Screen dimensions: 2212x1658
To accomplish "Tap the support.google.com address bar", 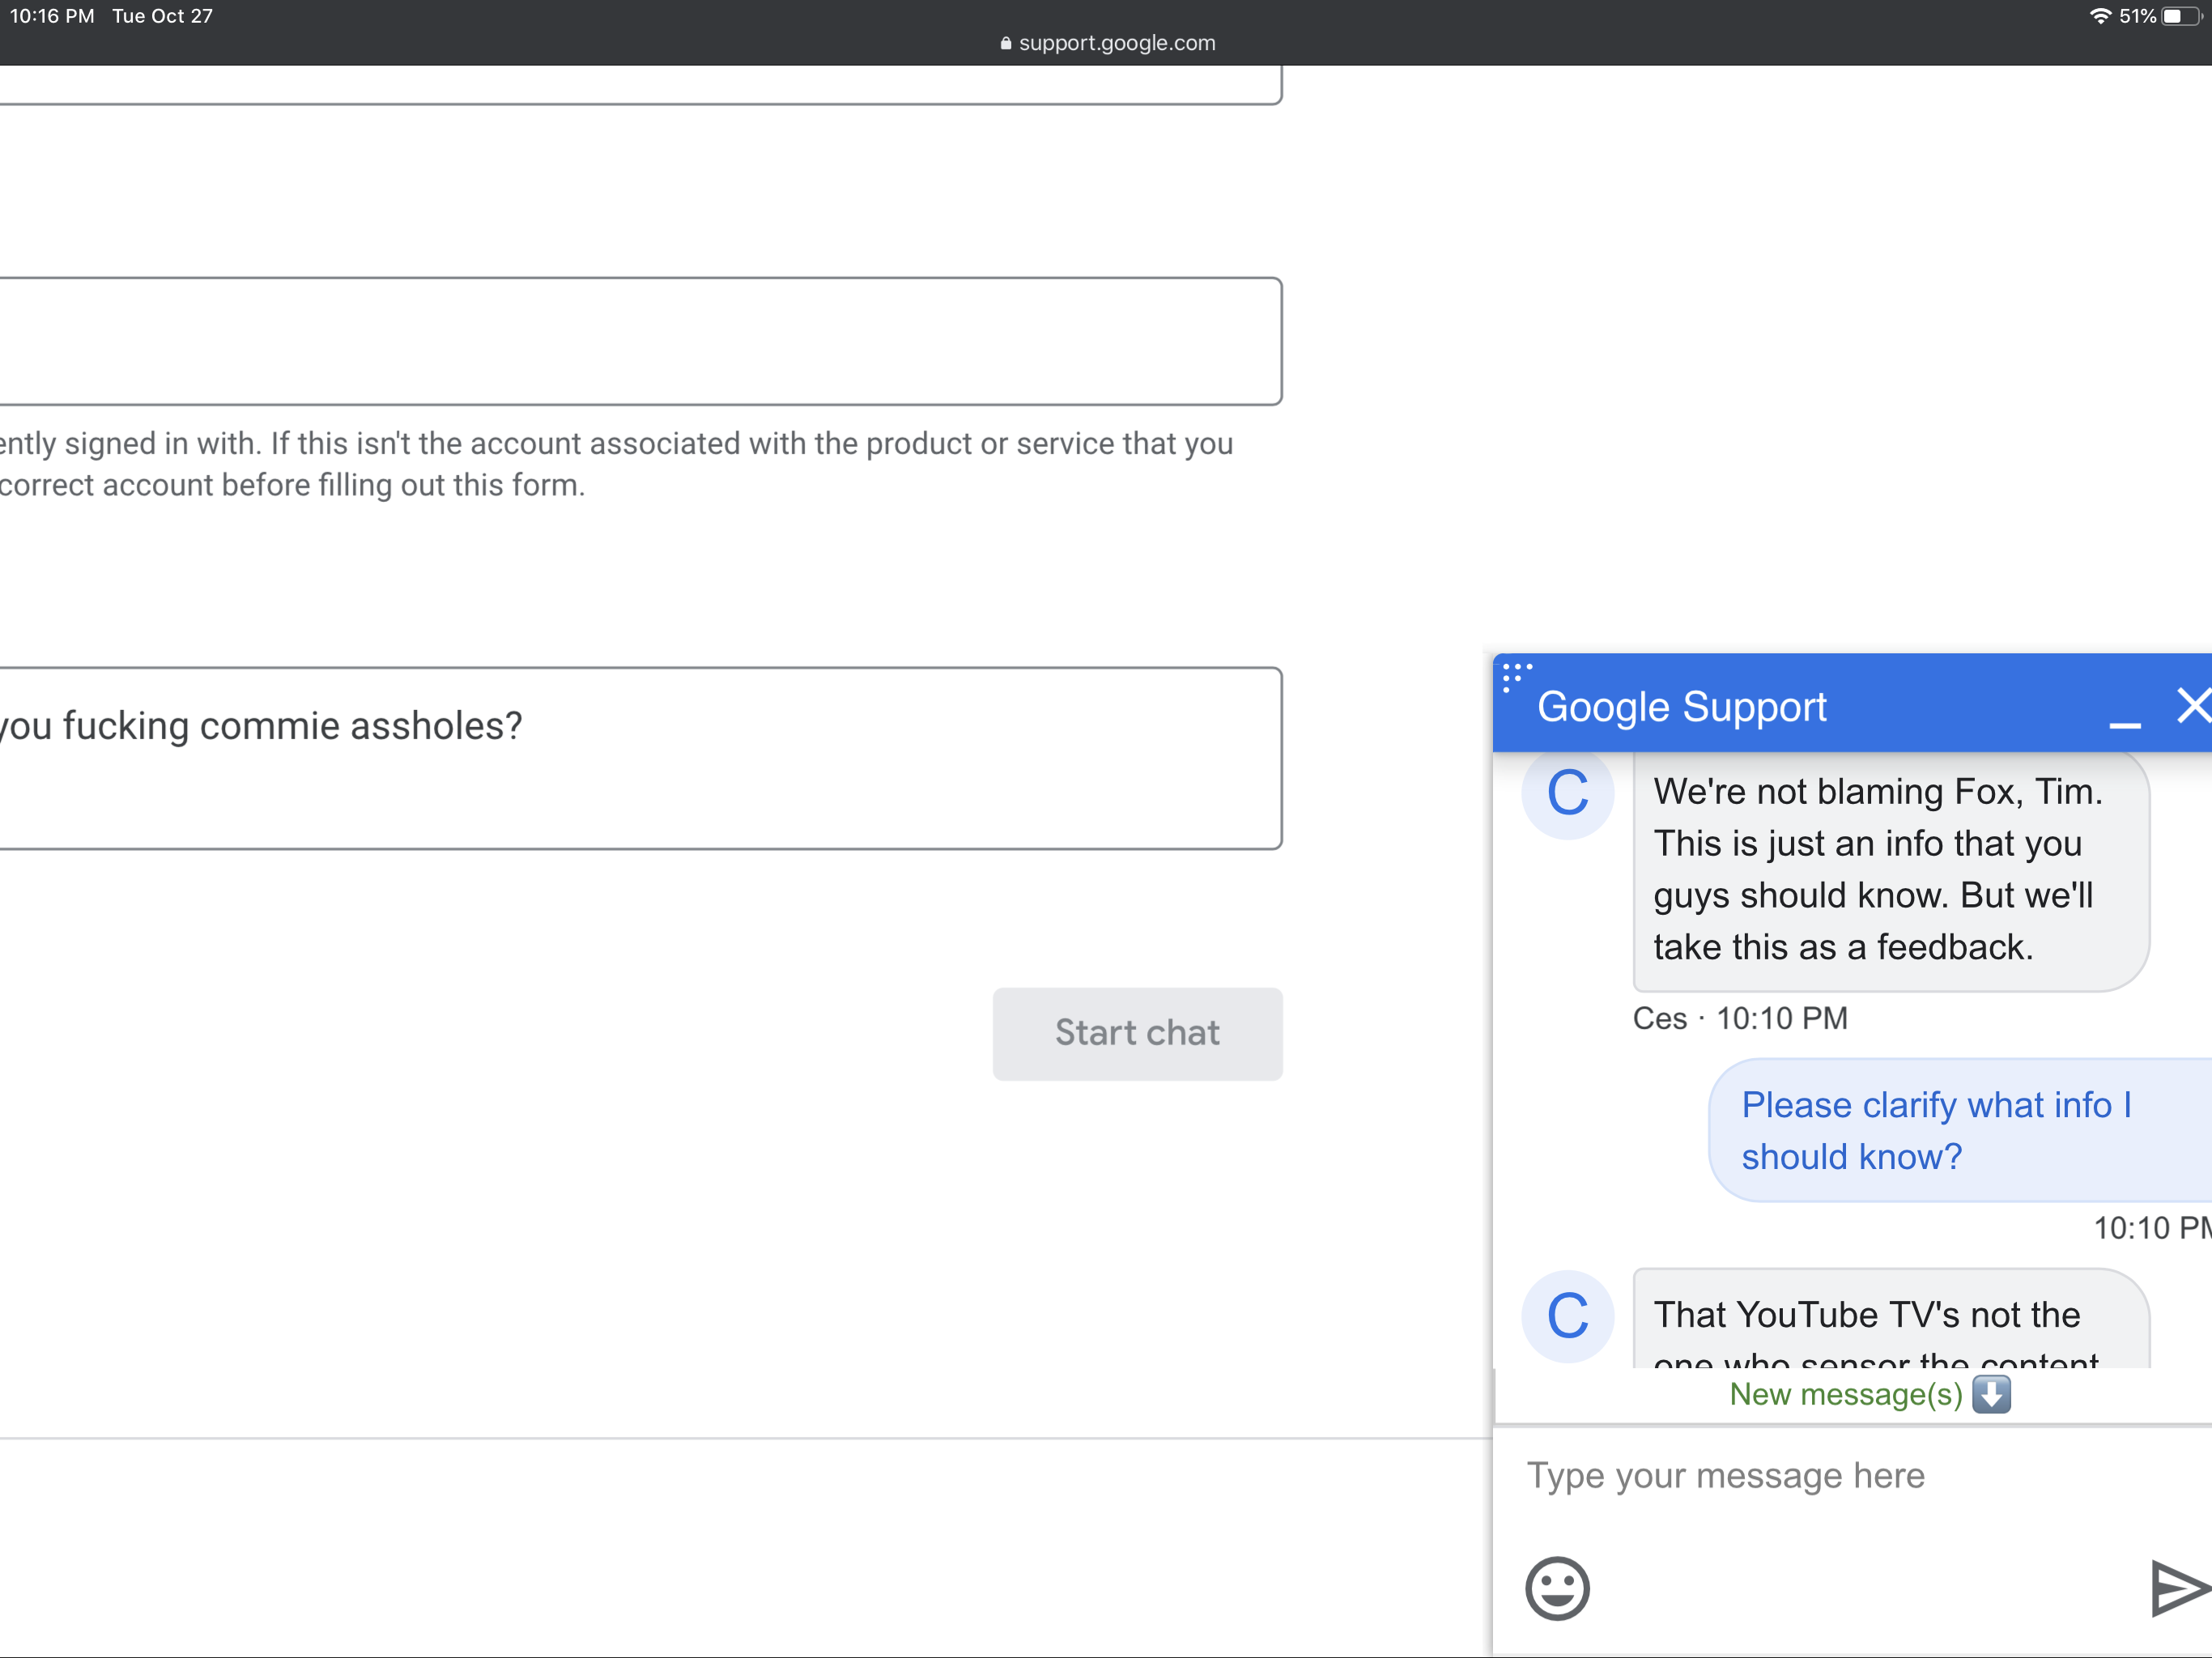I will (1107, 43).
